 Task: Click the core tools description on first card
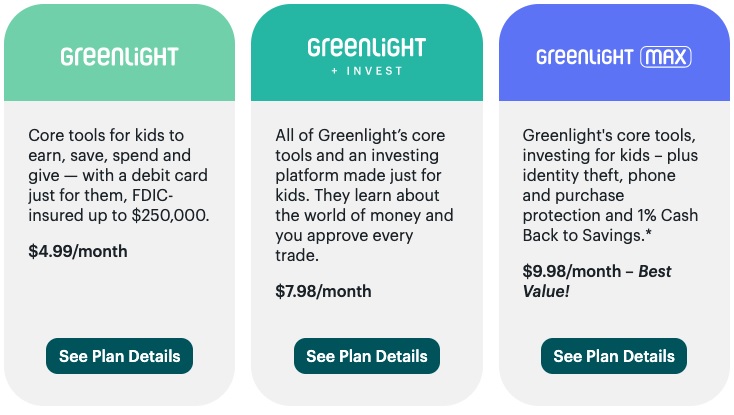(119, 175)
